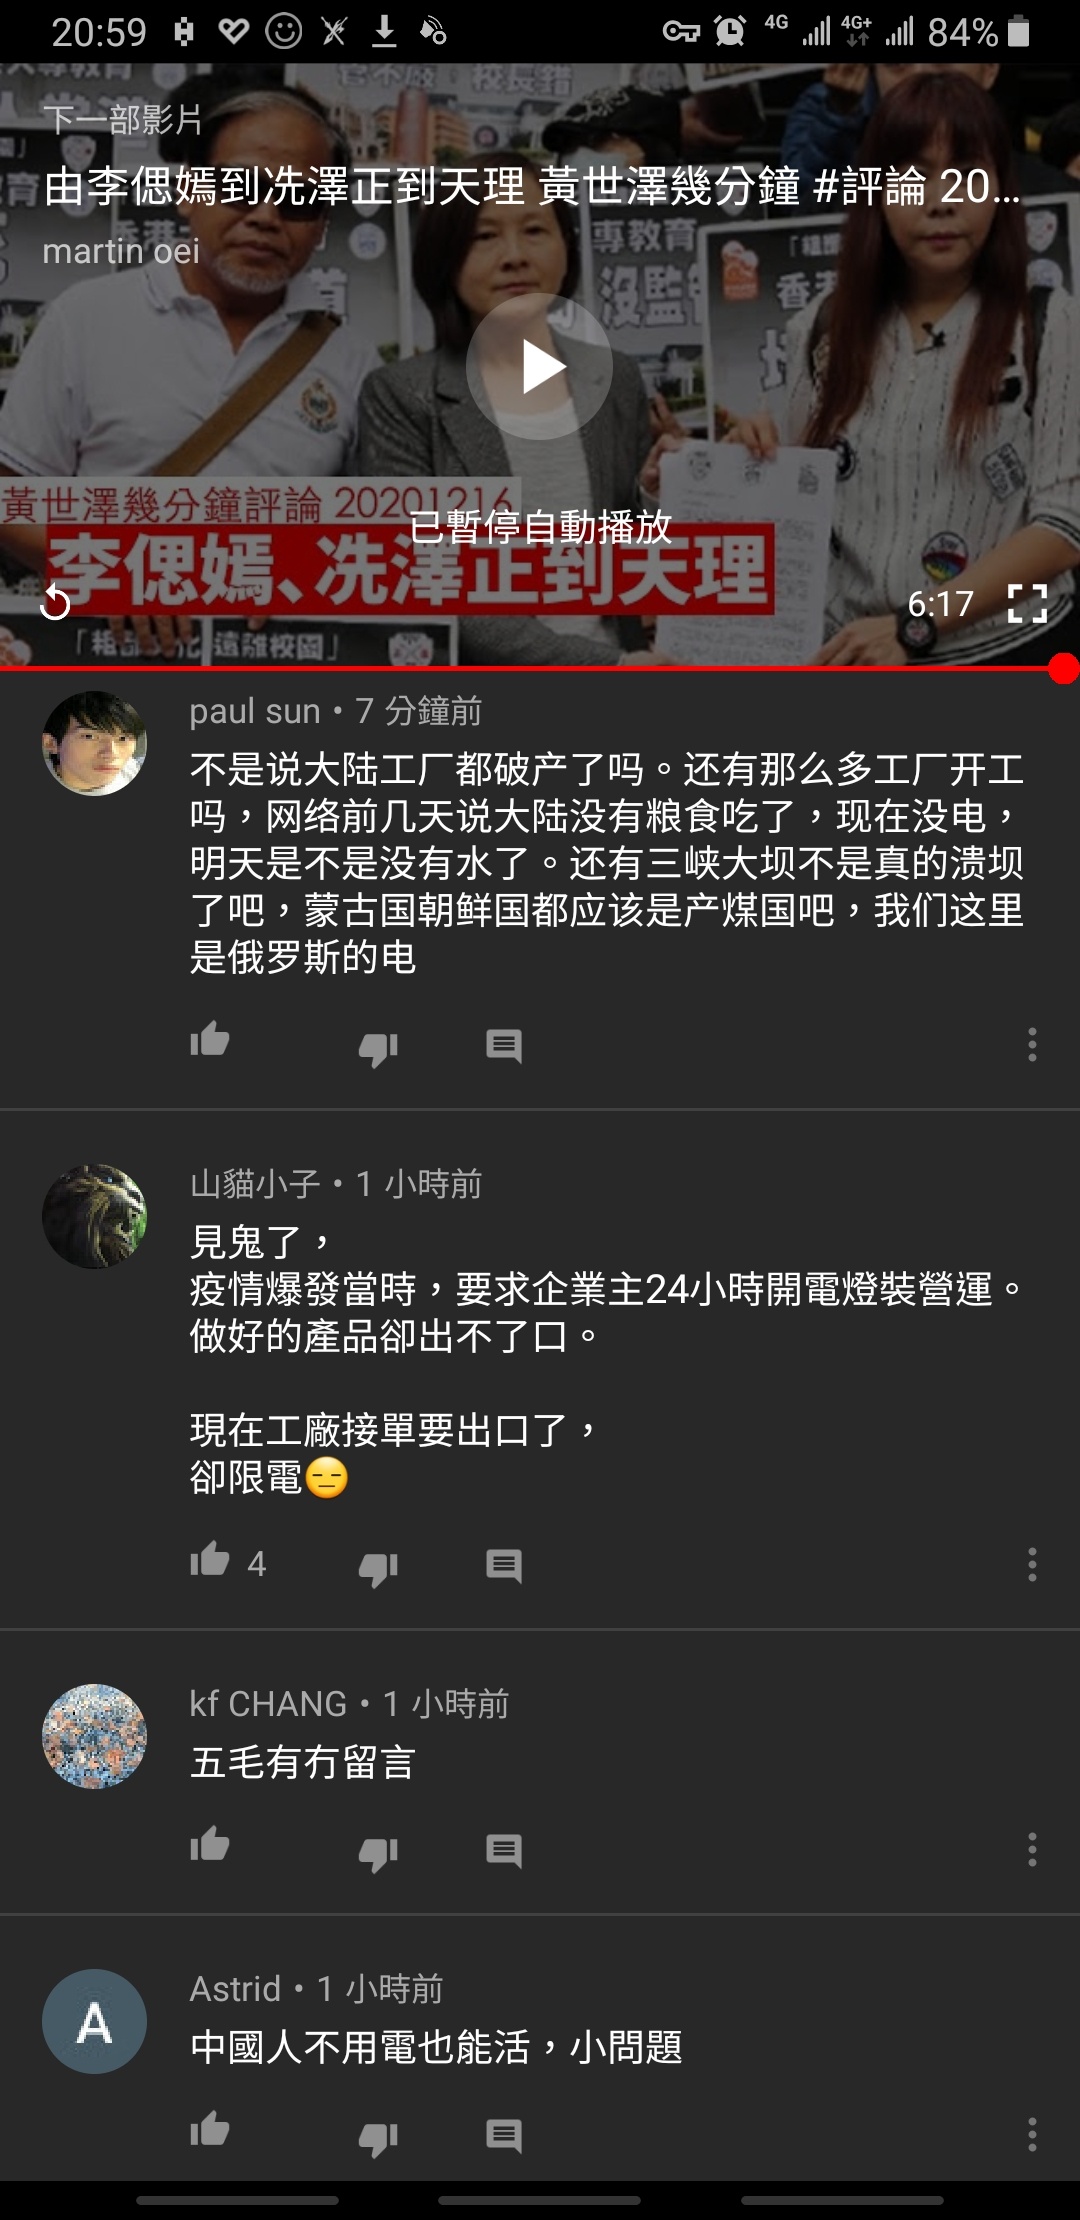Tap the replay icon on the video
This screenshot has height=2220, width=1080.
coord(55,602)
